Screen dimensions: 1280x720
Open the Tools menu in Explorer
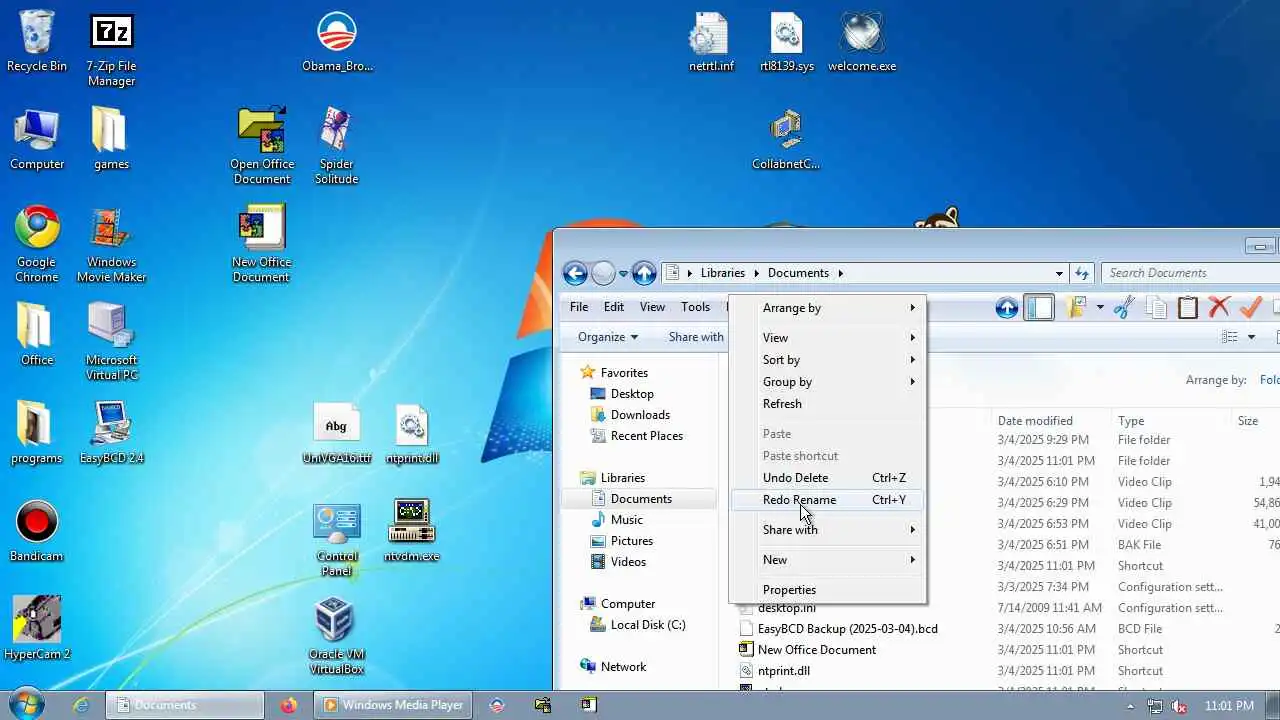(695, 307)
